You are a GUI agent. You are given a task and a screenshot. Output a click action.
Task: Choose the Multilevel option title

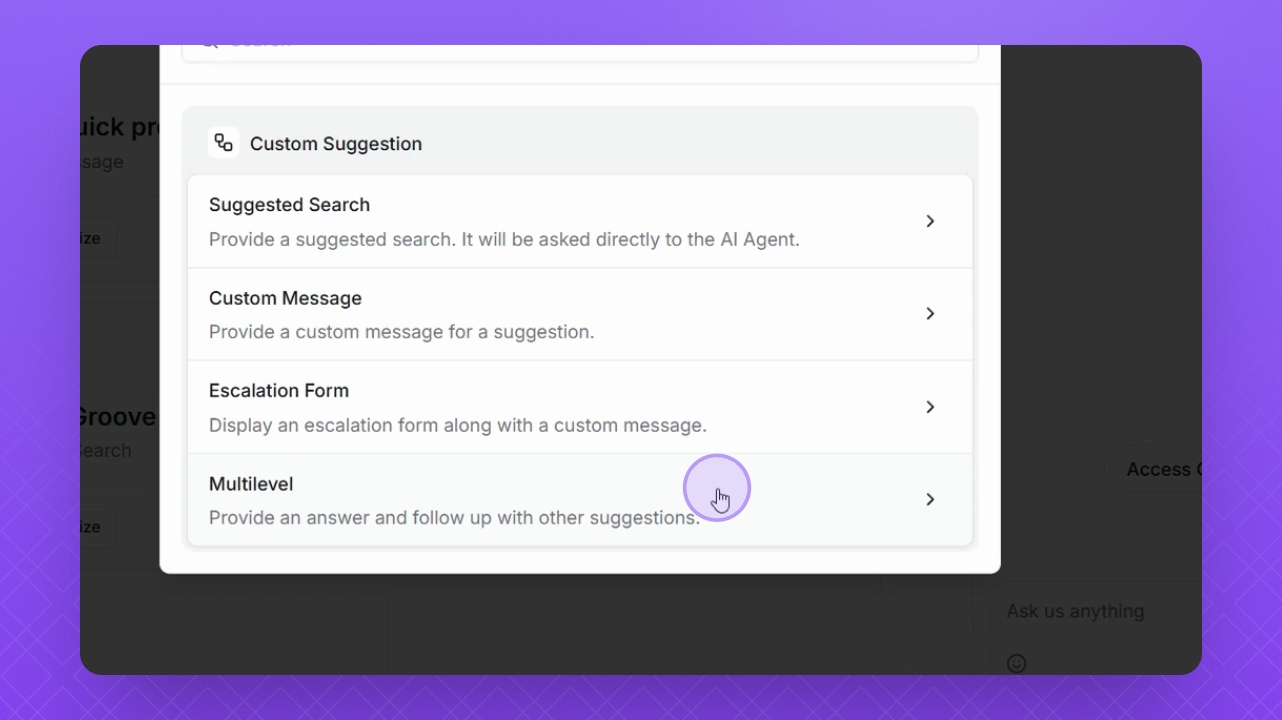pyautogui.click(x=251, y=484)
